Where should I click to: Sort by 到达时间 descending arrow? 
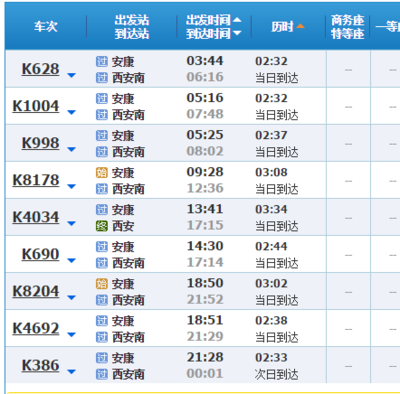click(237, 33)
